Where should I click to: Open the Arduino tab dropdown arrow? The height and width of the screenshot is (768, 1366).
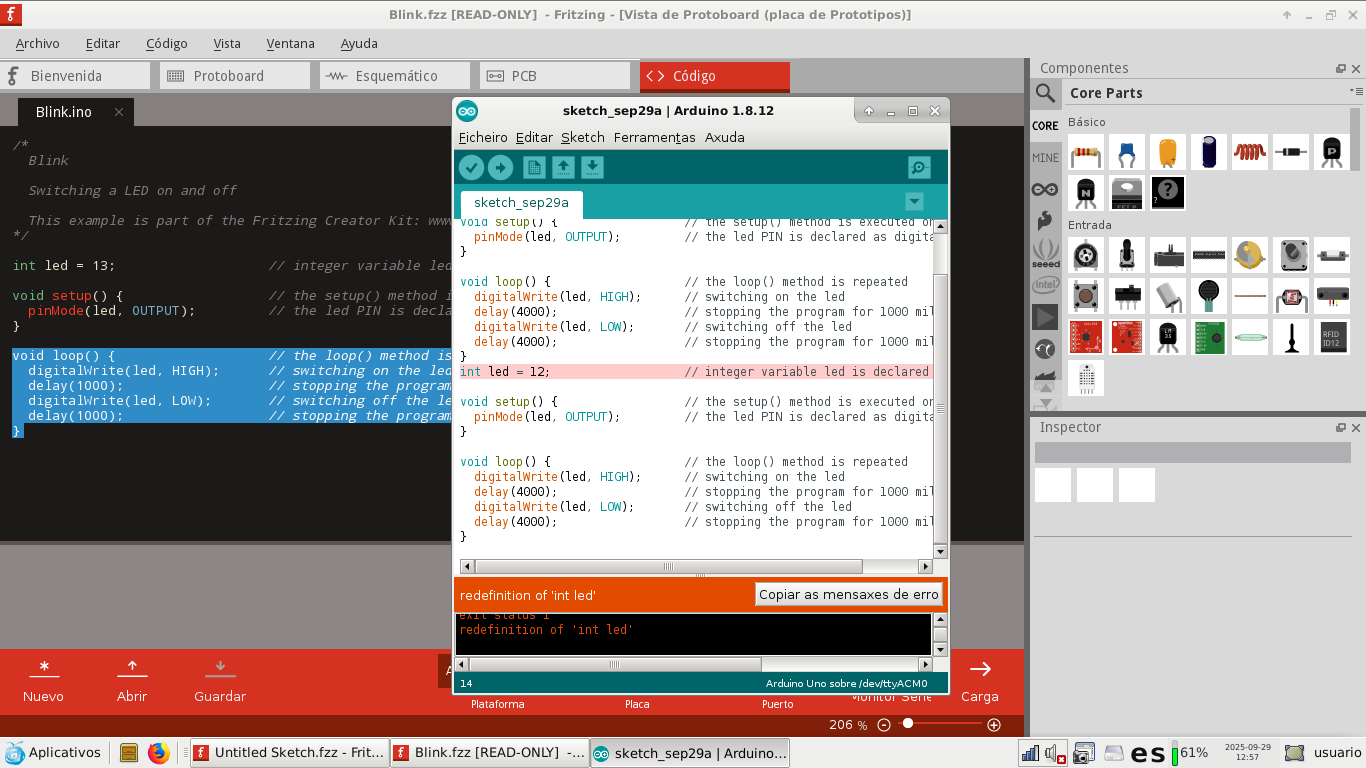point(913,200)
